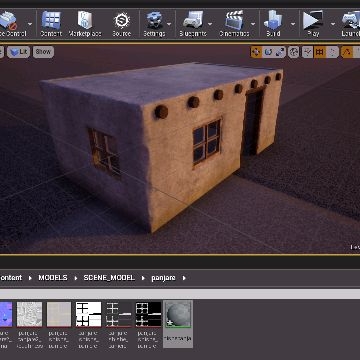Select the rotate gizmo tool
Screen dimensions: 360x360
tap(268, 52)
